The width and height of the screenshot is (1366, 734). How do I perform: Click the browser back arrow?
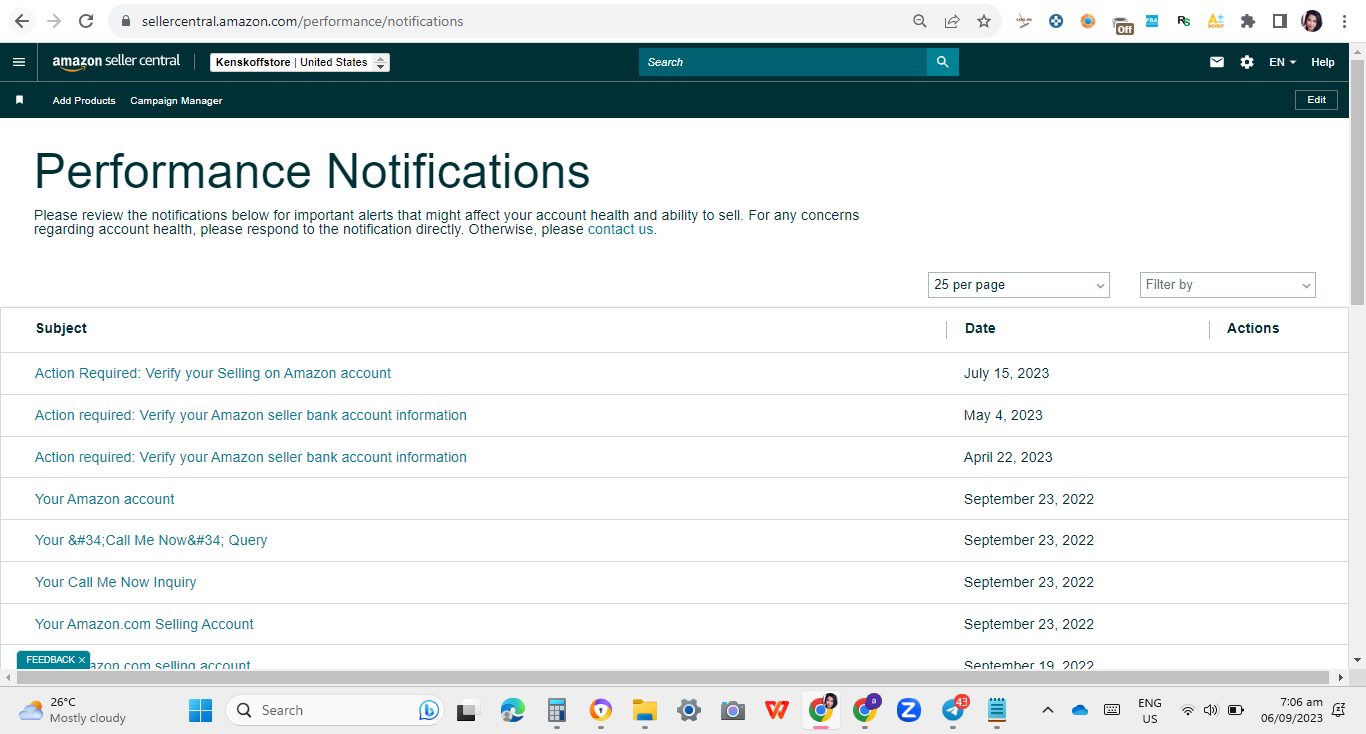[x=22, y=21]
